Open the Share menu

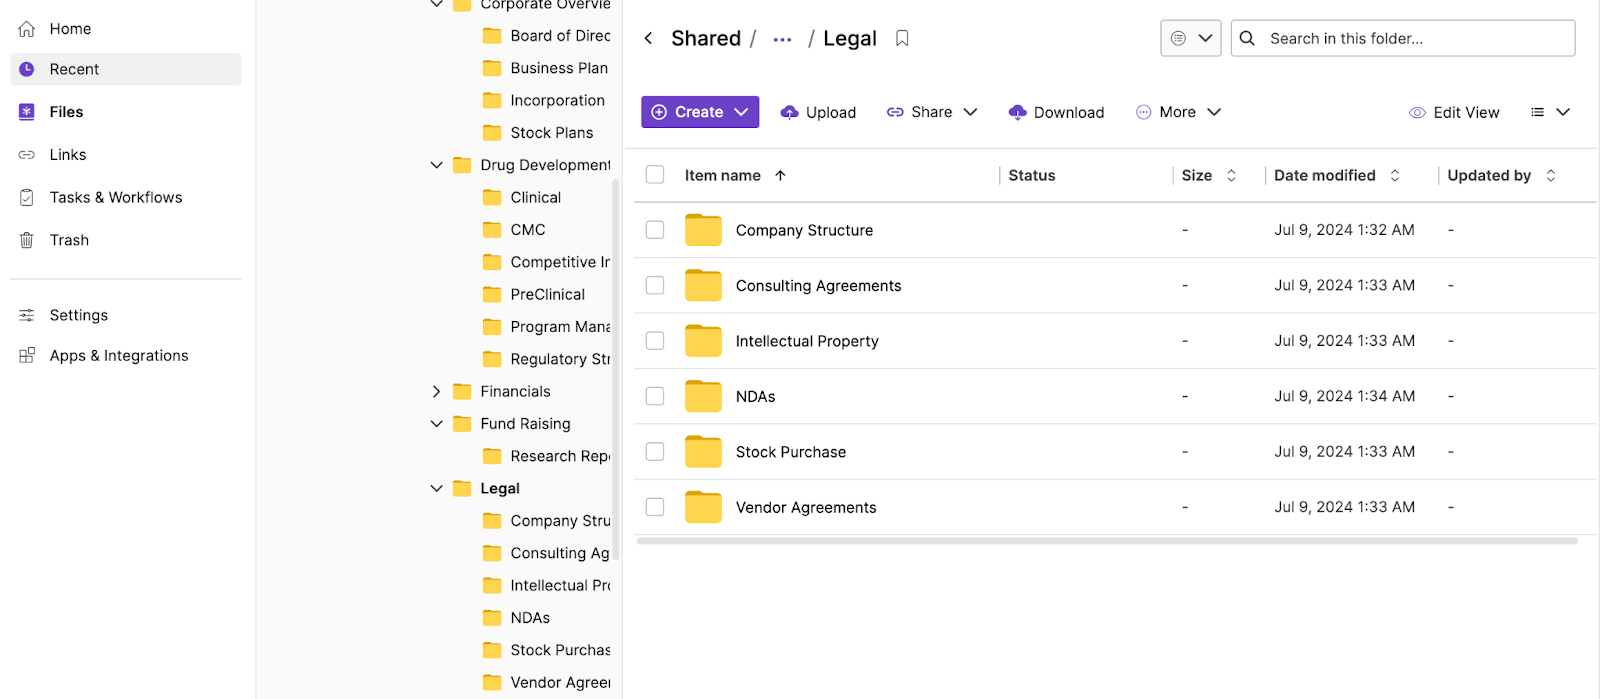(x=931, y=112)
